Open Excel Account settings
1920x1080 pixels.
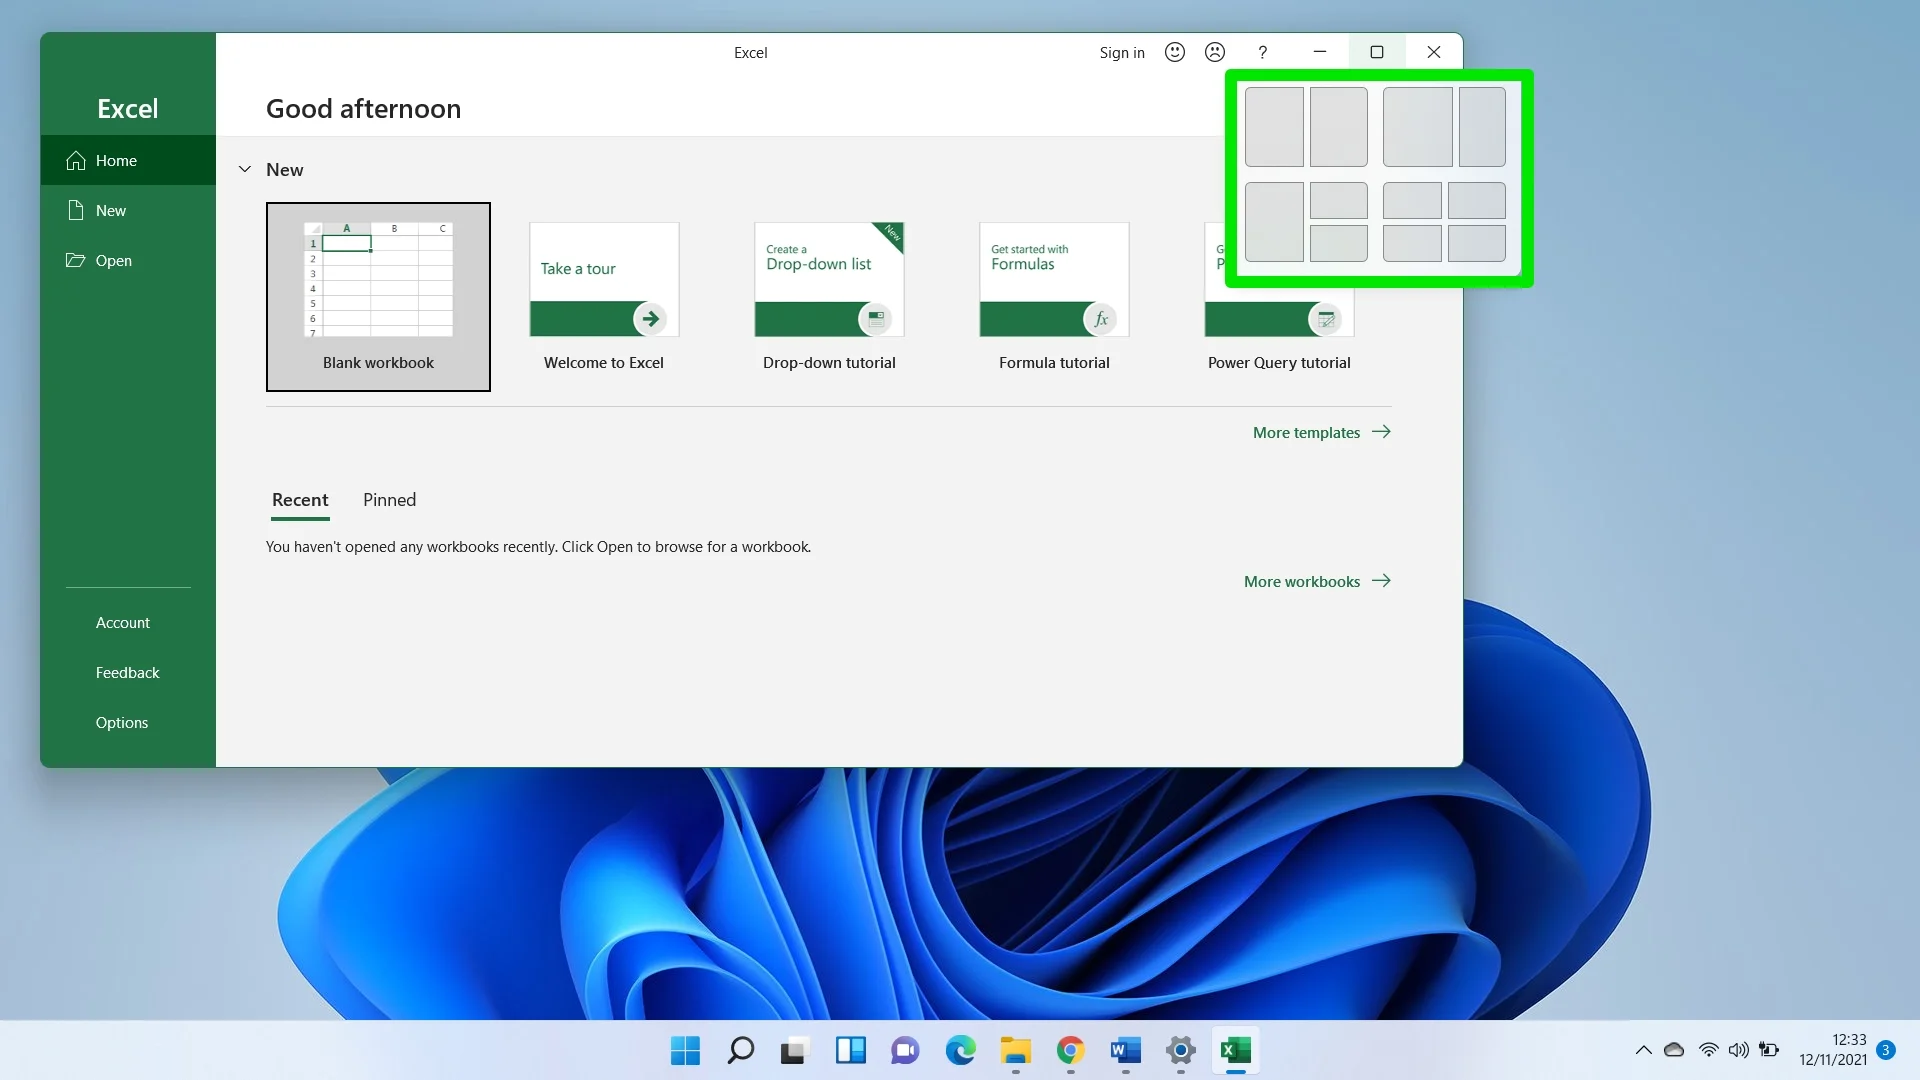pyautogui.click(x=123, y=621)
